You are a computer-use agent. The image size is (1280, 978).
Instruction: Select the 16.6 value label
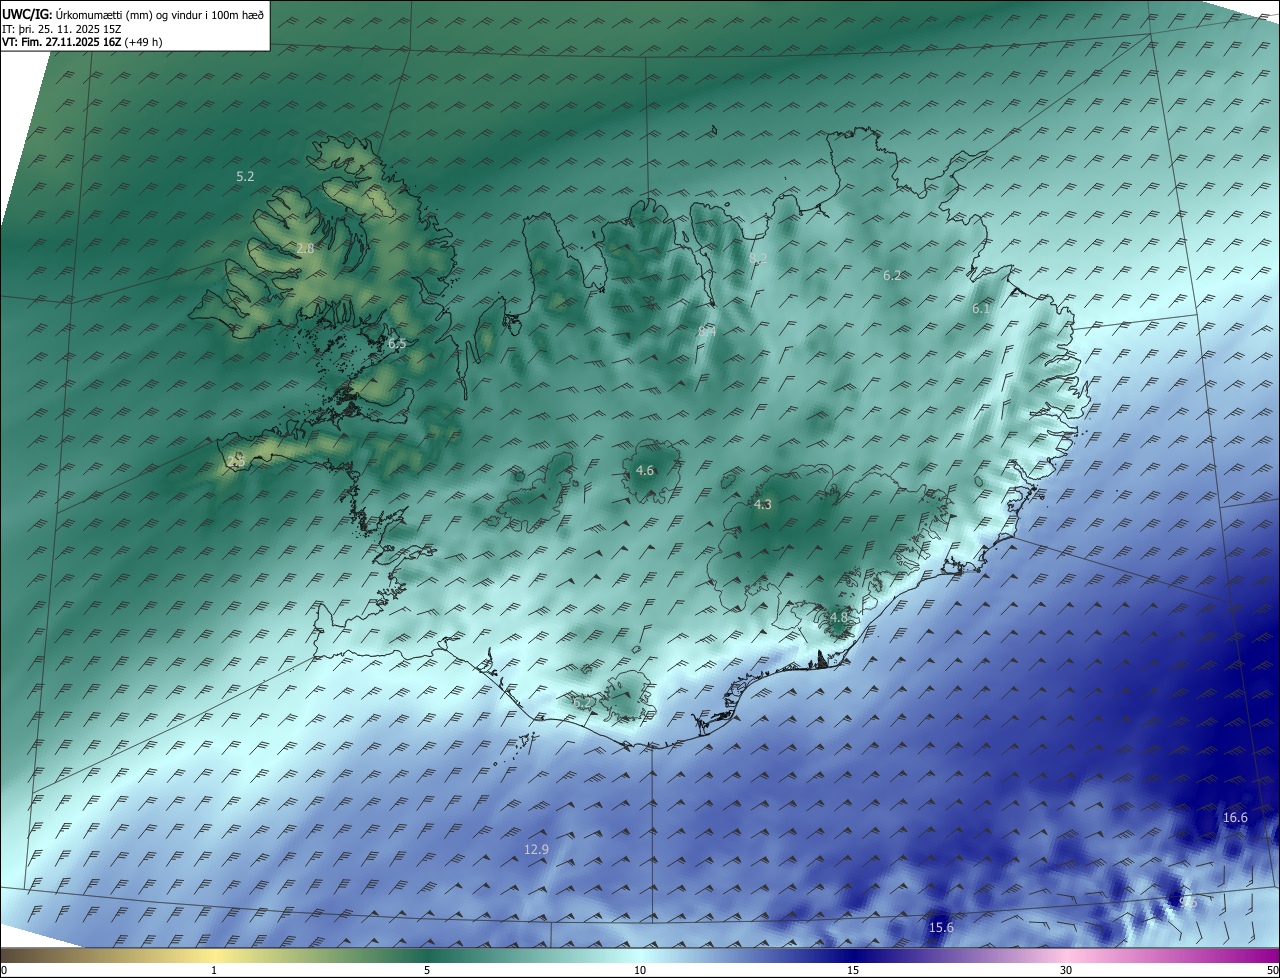click(x=1236, y=817)
